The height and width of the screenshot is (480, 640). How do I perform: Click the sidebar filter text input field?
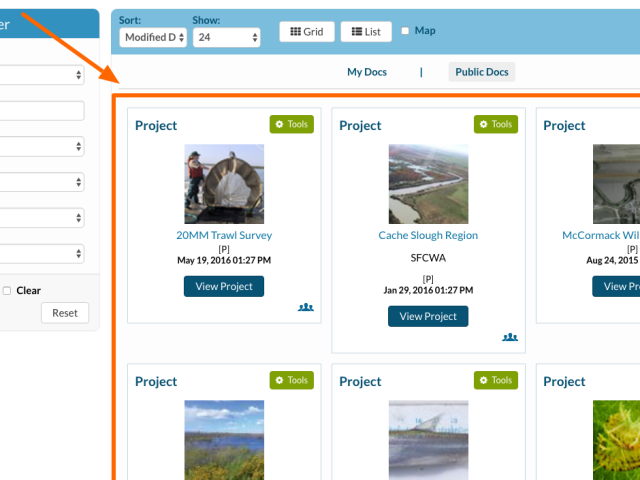(42, 111)
